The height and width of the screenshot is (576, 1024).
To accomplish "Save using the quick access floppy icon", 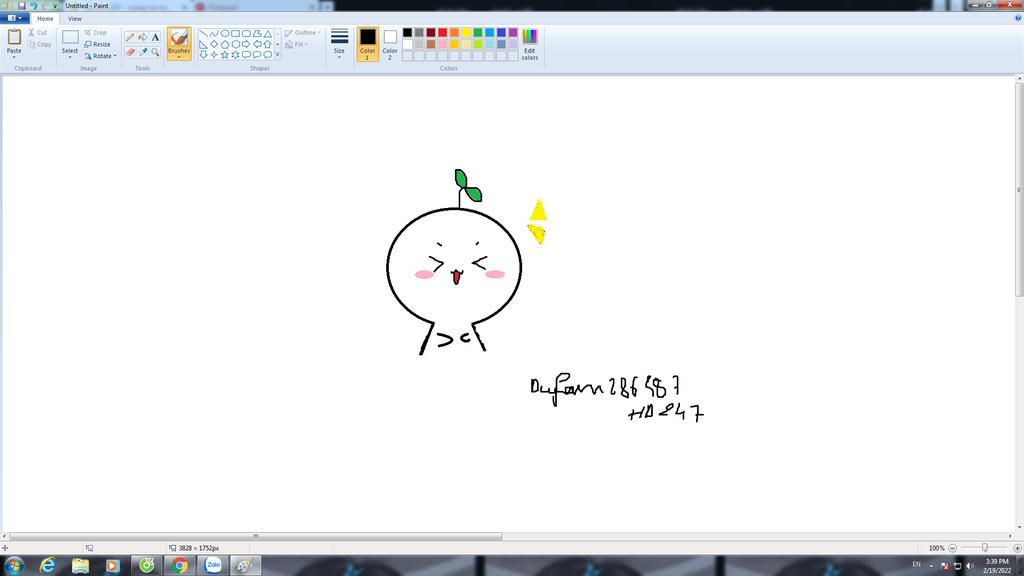I will pos(22,5).
